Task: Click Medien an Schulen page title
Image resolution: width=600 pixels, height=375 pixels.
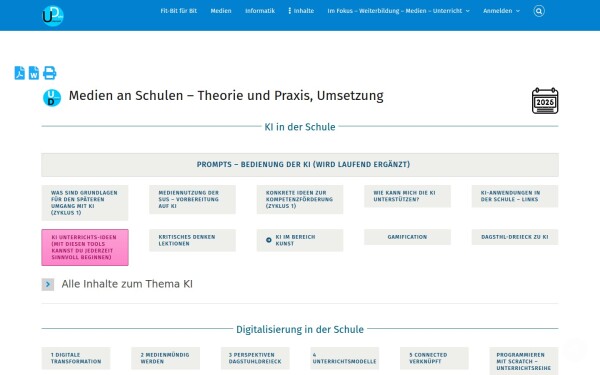Action: tap(226, 96)
